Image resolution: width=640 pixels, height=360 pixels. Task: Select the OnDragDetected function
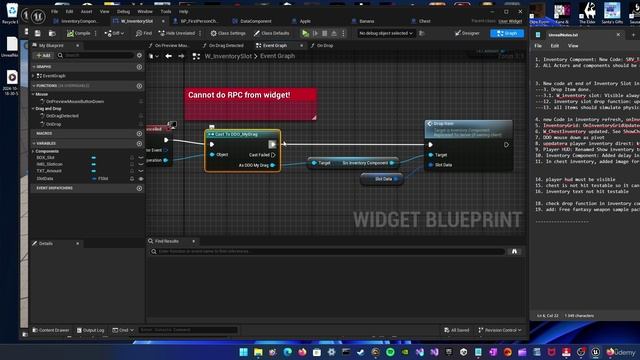62,116
